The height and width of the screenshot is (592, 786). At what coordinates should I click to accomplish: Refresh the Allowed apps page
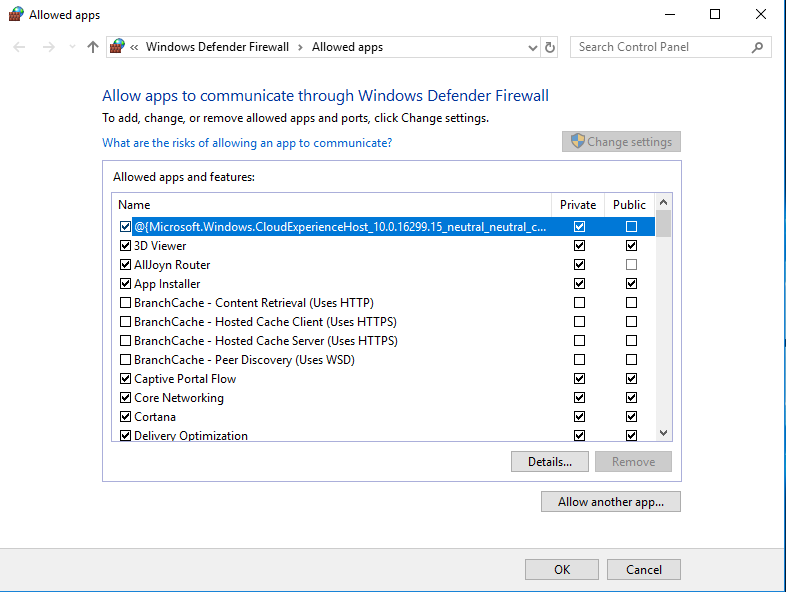coord(550,47)
